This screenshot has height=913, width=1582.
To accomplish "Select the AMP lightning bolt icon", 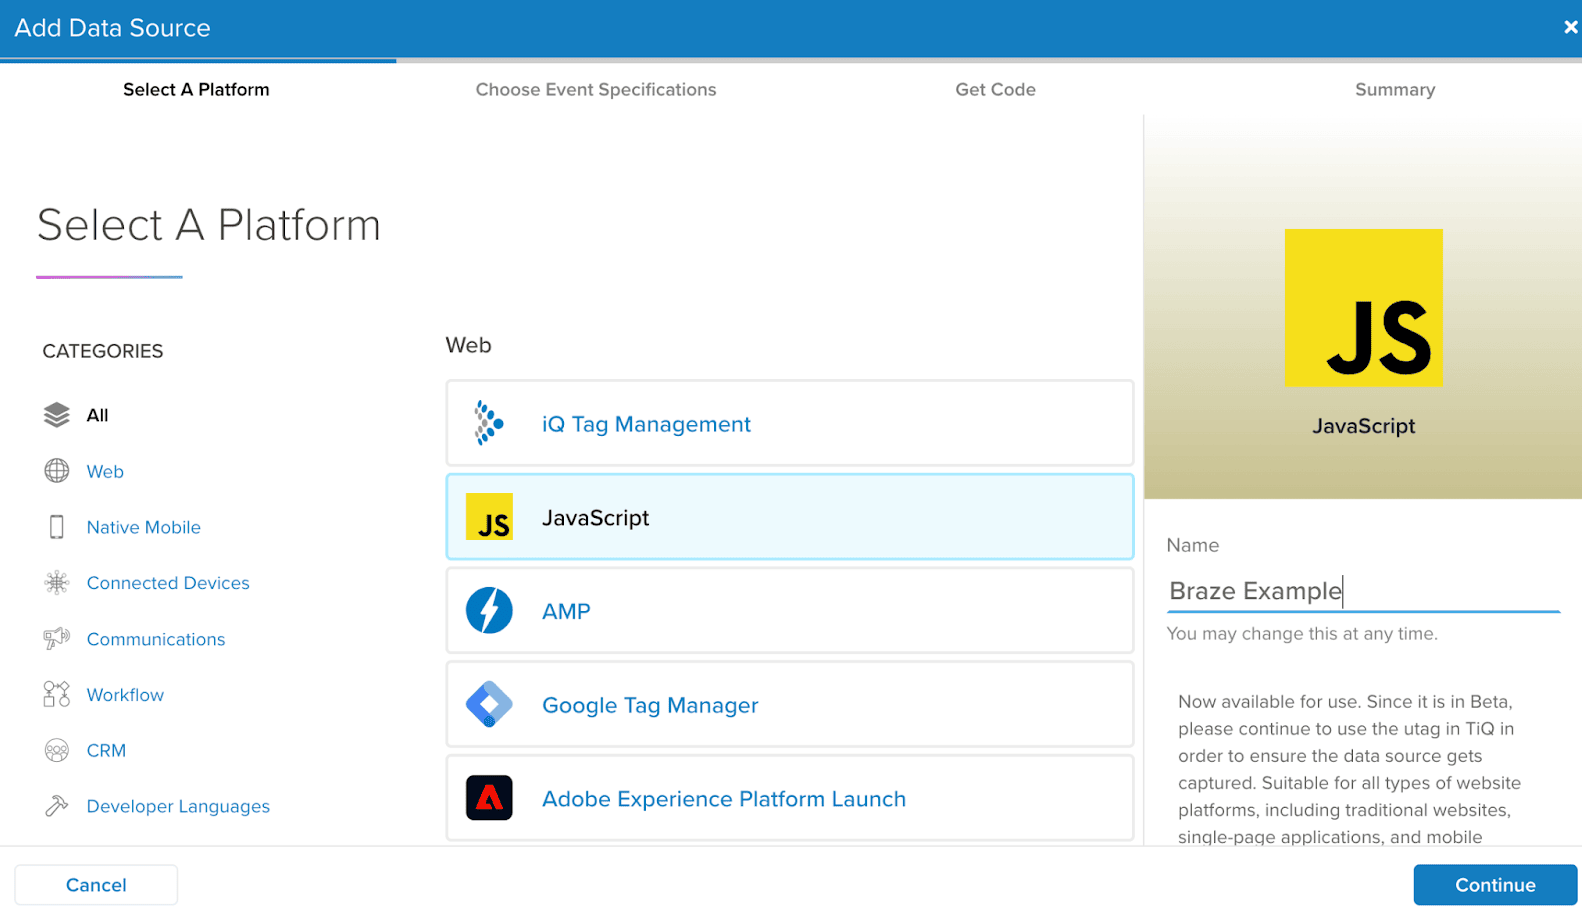I will (489, 611).
